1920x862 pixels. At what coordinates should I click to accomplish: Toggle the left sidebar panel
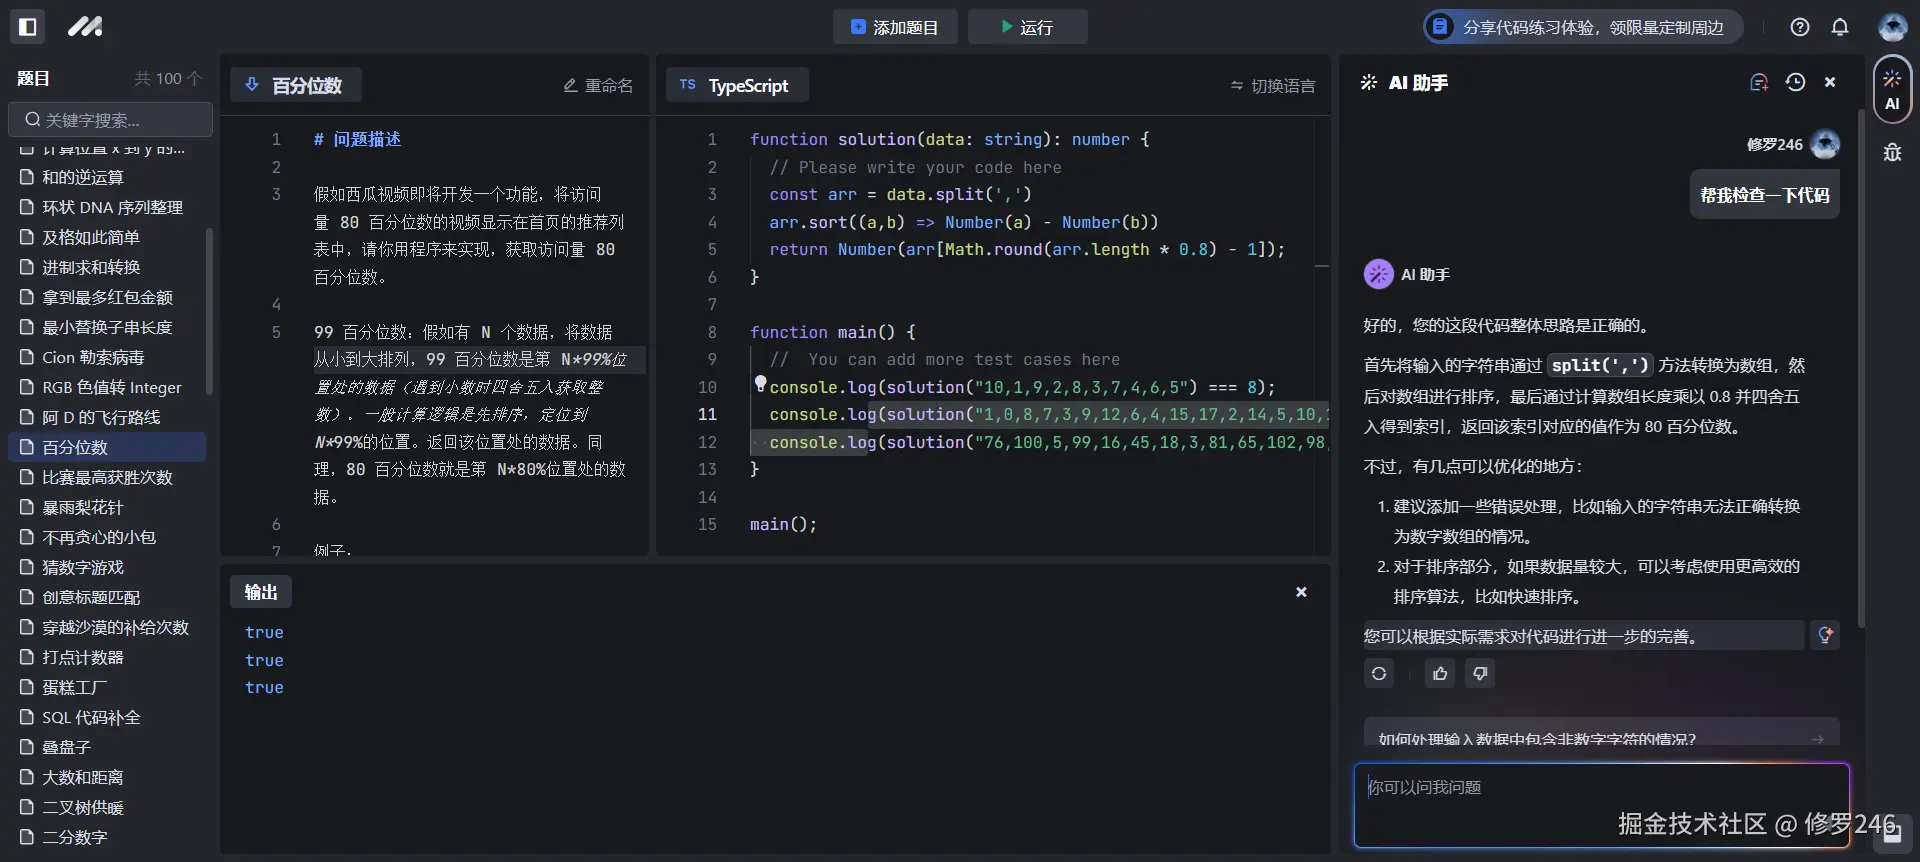[x=28, y=27]
